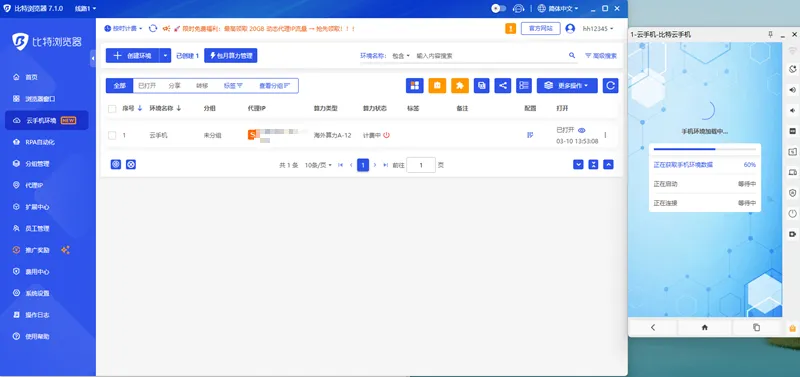The height and width of the screenshot is (377, 800).
Task: Click the blue save-disk toolbar icon
Action: pos(482,86)
